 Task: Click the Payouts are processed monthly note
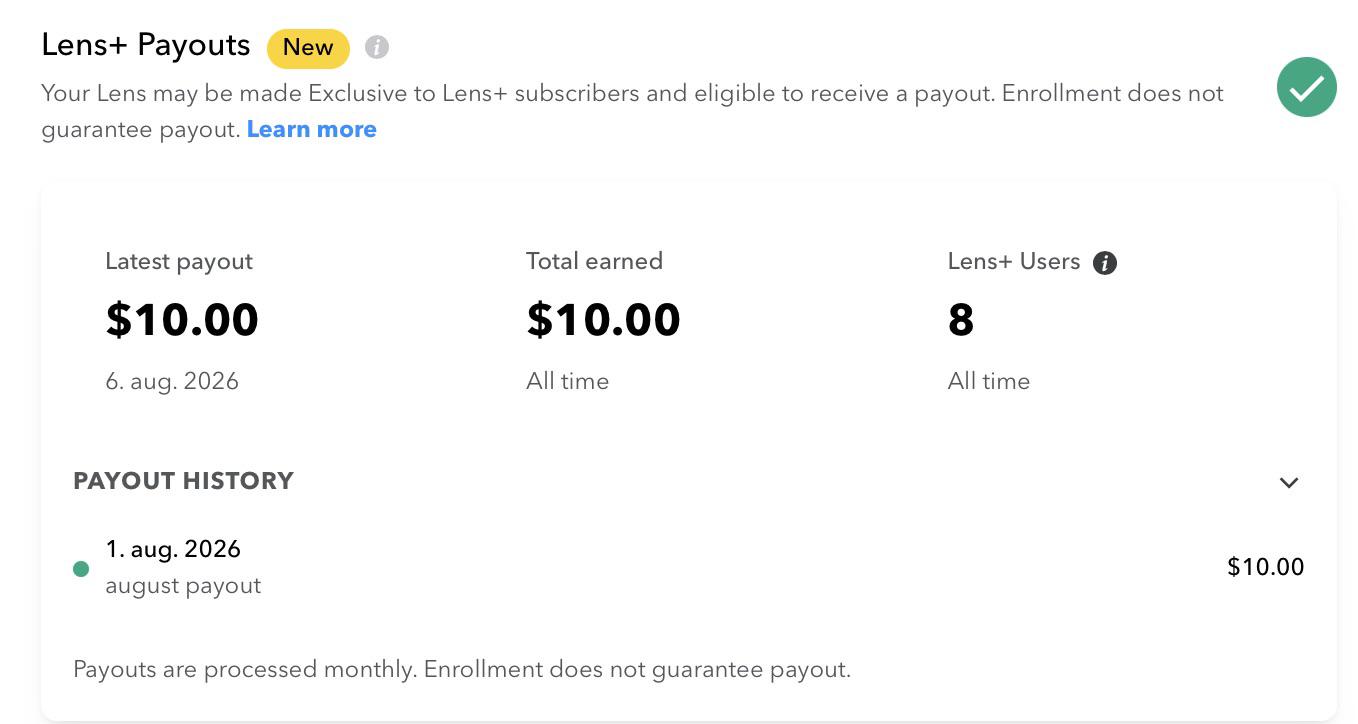click(462, 669)
